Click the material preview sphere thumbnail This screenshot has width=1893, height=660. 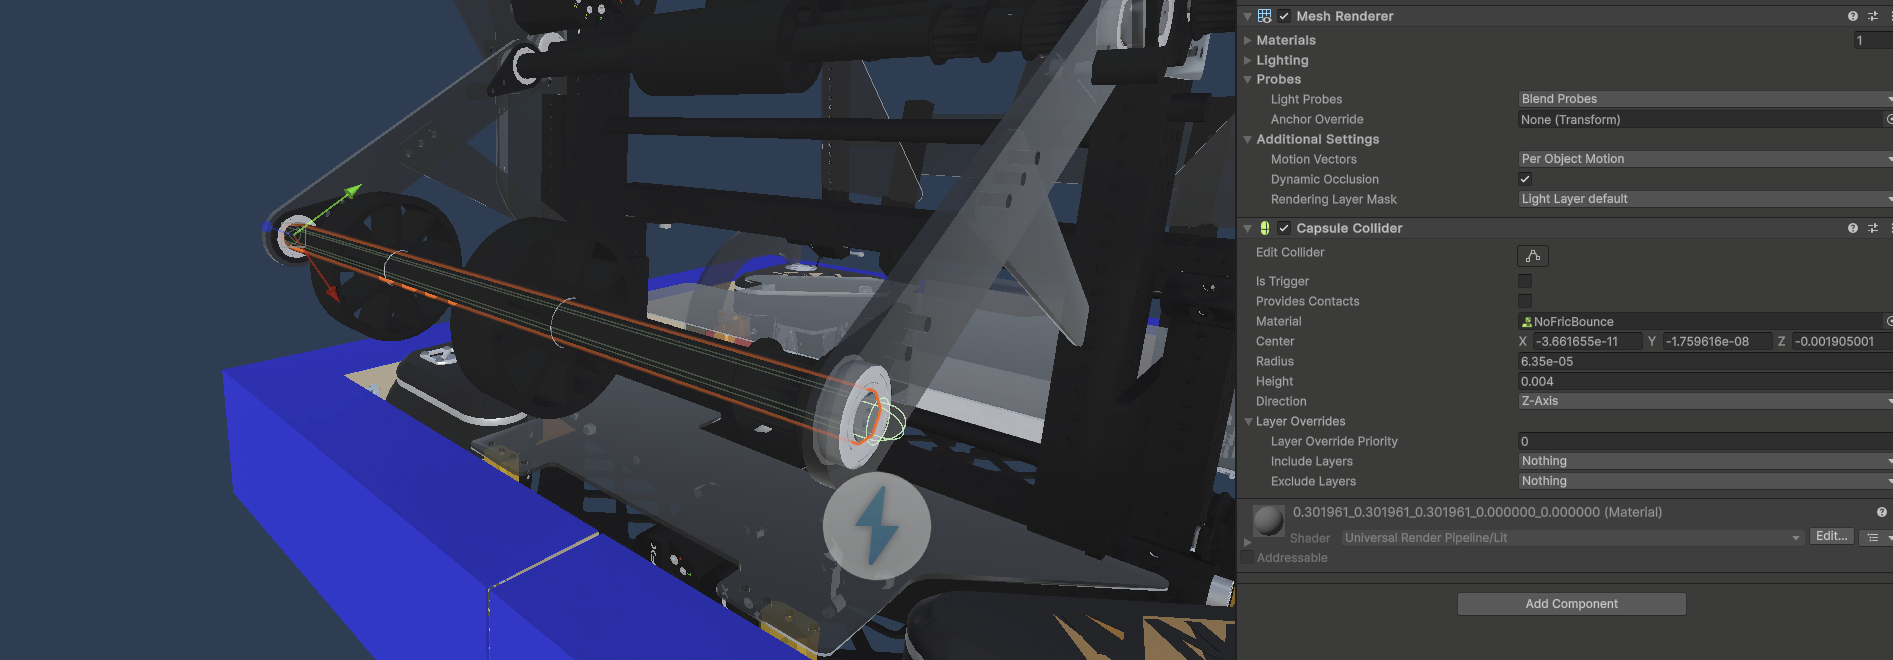pos(1269,520)
